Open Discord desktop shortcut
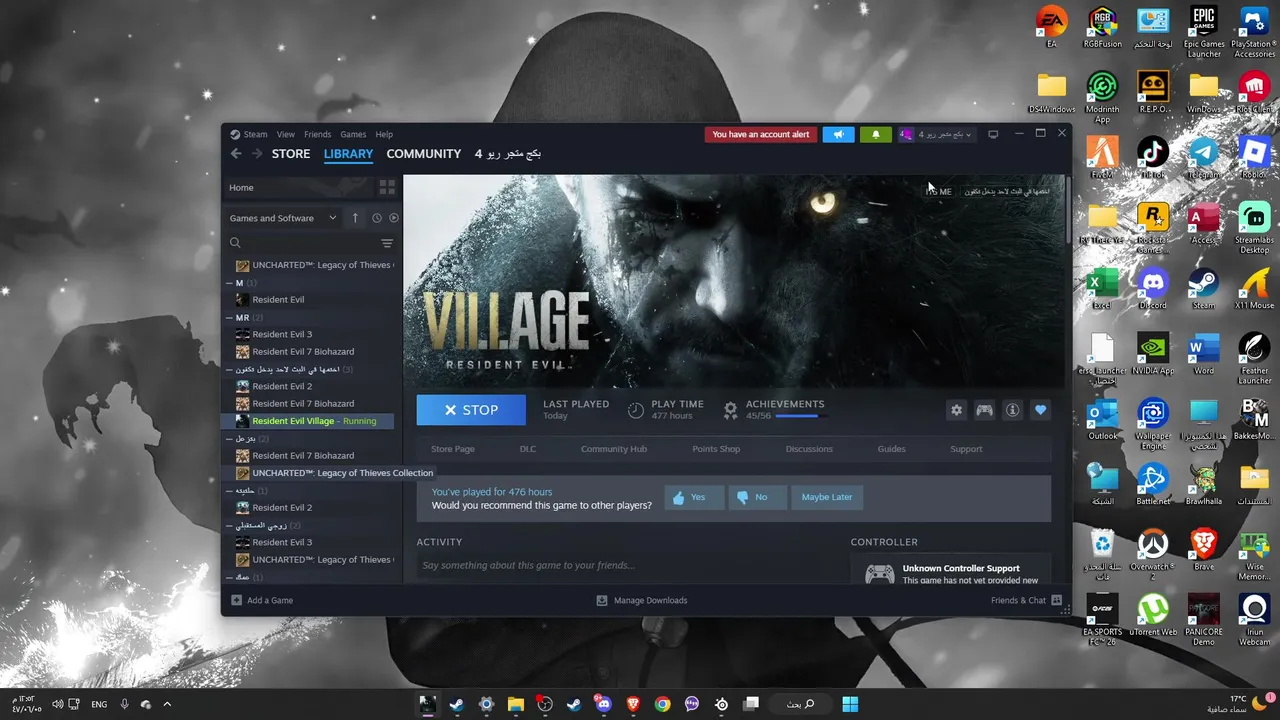This screenshot has width=1280, height=720. pos(1153,288)
